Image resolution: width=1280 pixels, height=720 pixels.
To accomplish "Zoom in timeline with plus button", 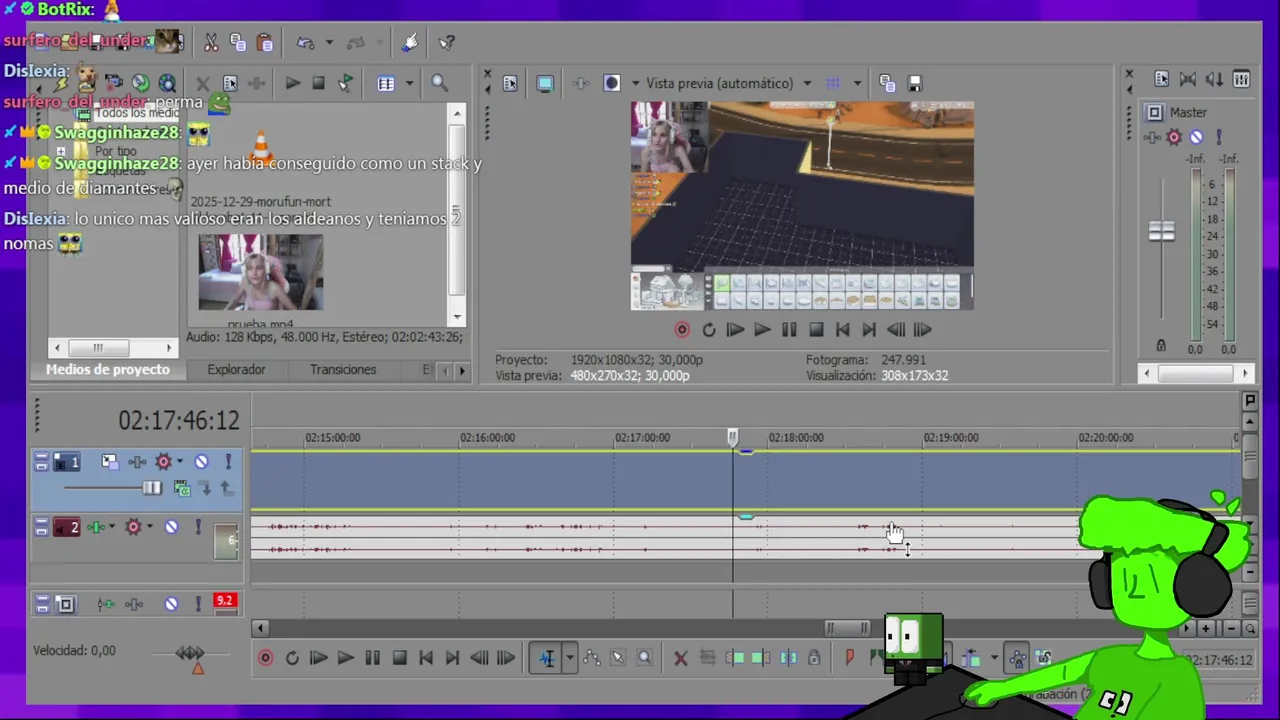I will click(1206, 628).
